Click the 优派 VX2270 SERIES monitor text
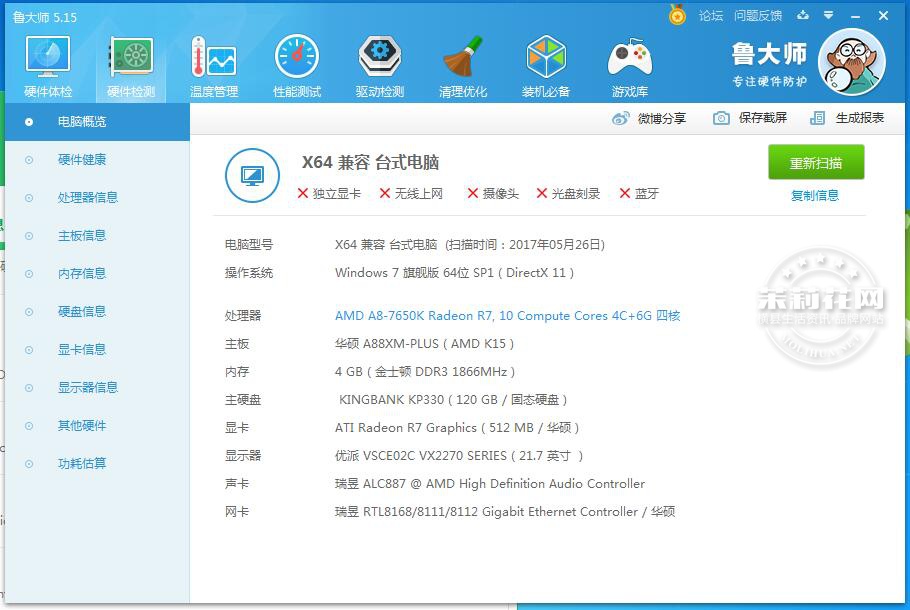 pos(459,456)
